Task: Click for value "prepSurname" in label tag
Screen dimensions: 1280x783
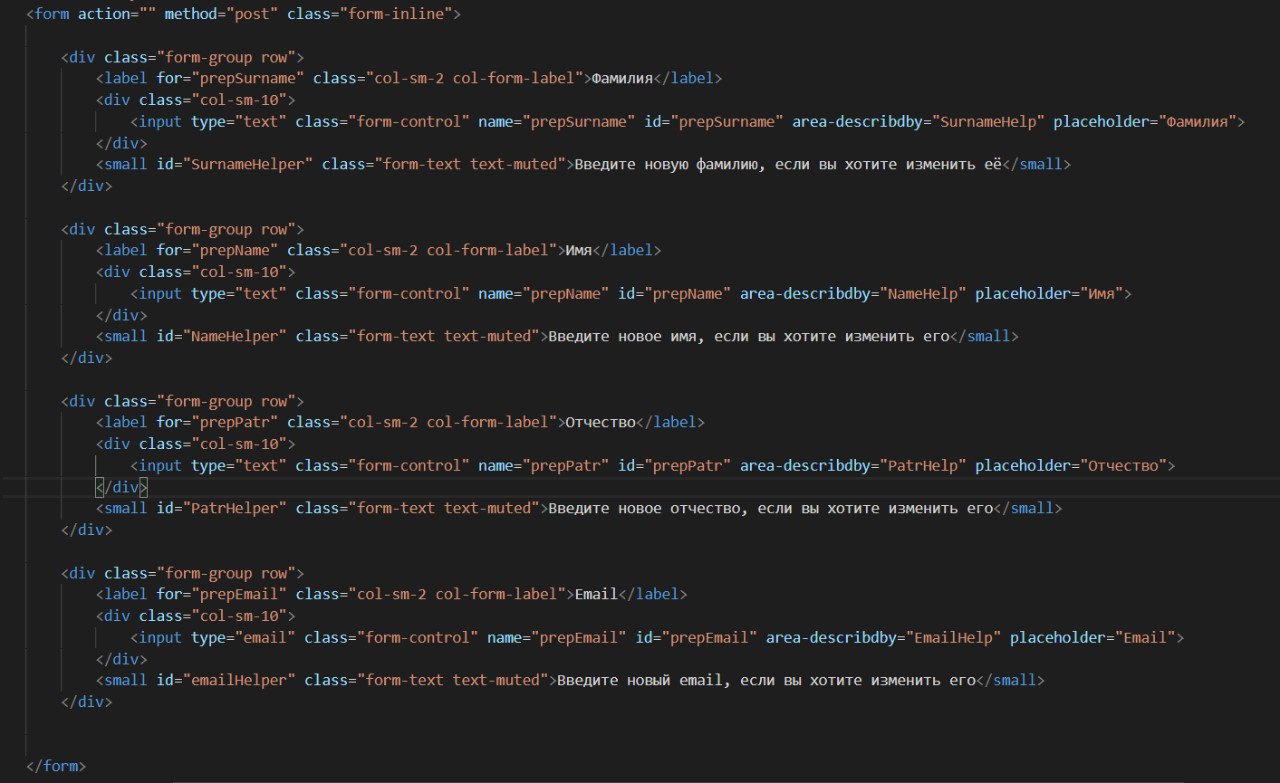Action: 248,78
